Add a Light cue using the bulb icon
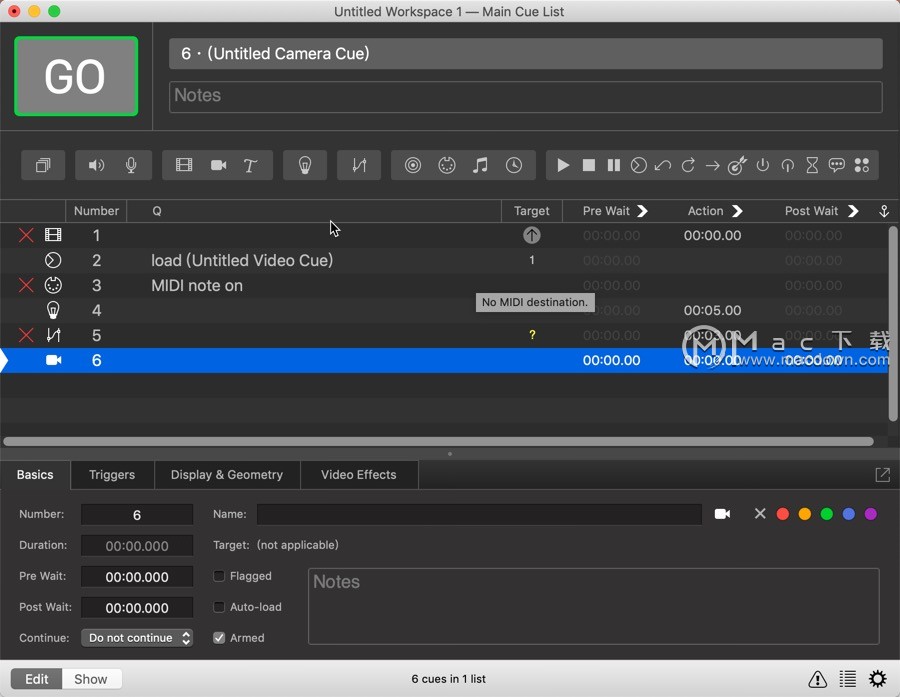This screenshot has width=900, height=697. click(x=305, y=165)
